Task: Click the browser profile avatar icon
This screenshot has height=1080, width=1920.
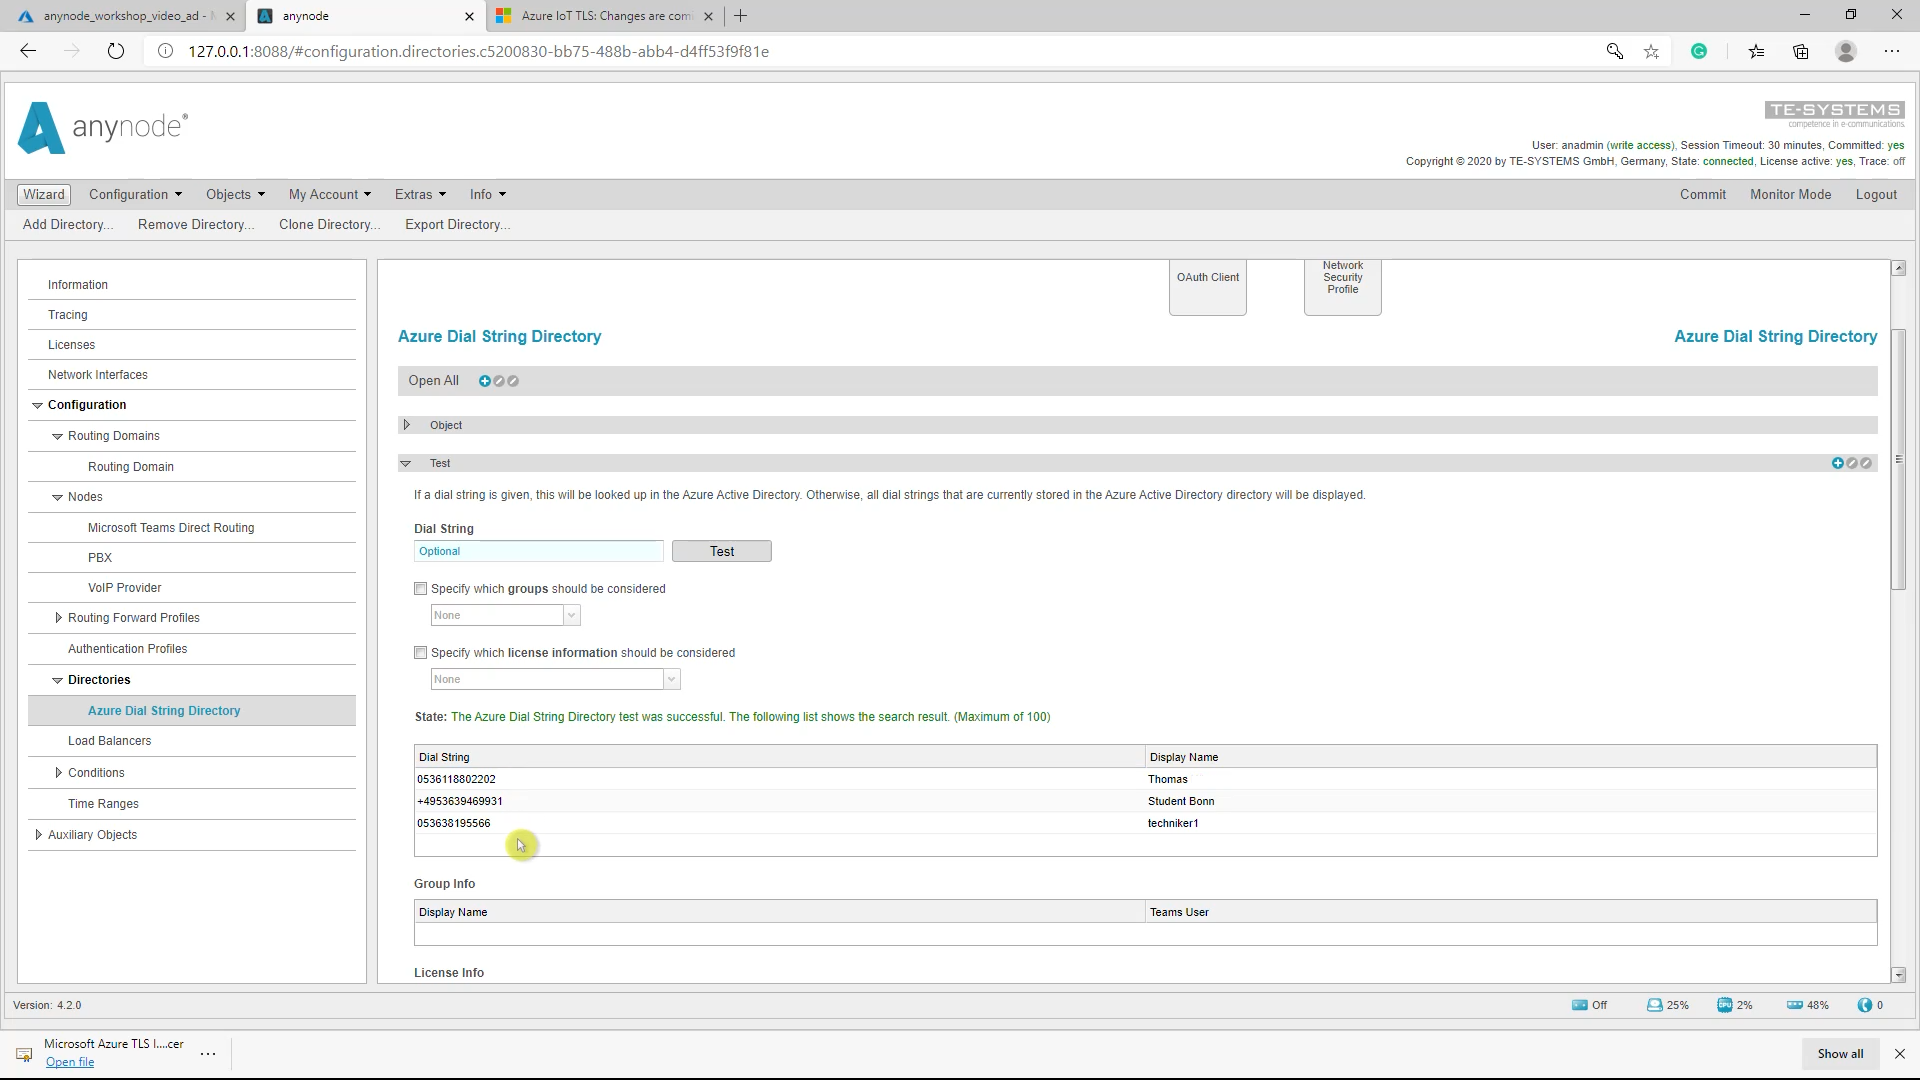Action: pos(1846,51)
